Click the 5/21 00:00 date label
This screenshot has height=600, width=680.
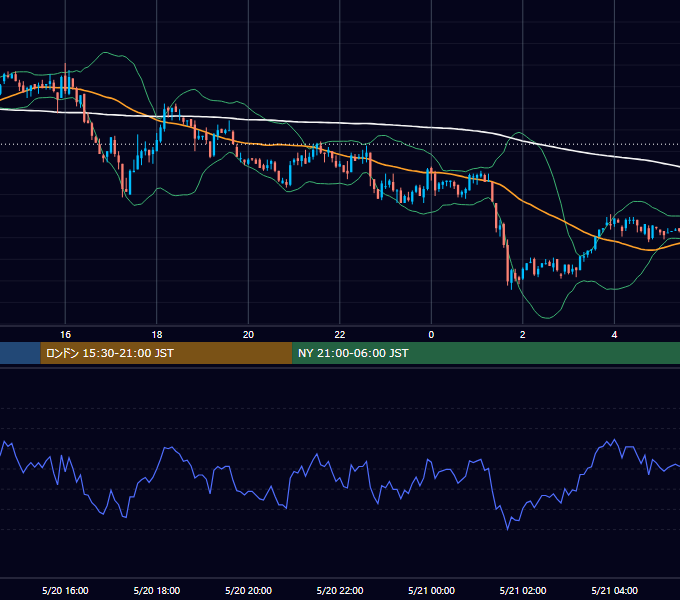click(432, 590)
